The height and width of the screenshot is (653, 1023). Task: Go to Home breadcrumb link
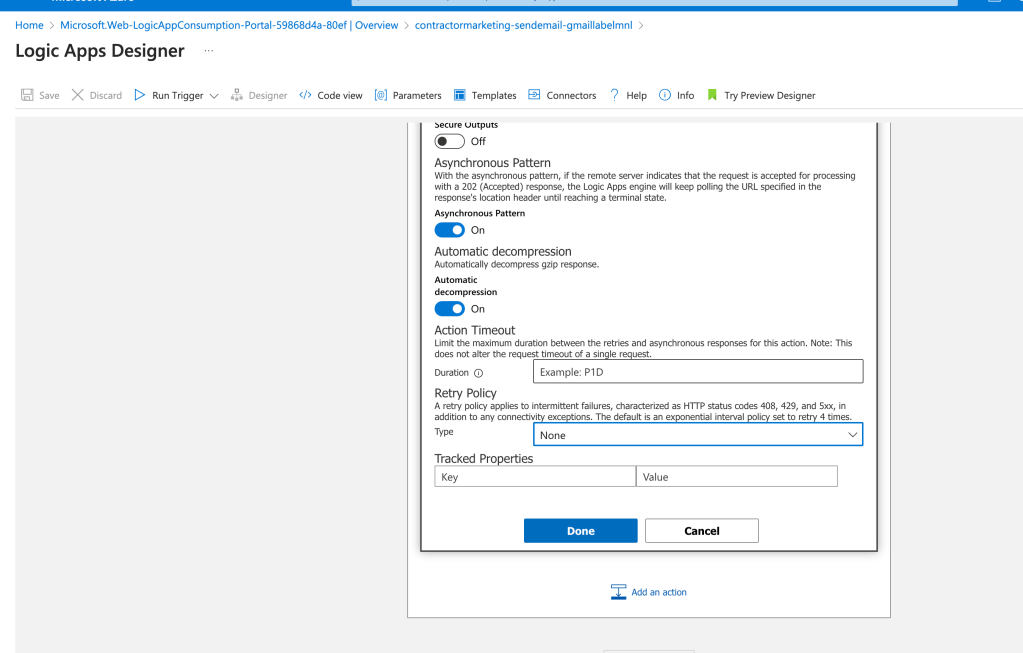[x=29, y=25]
